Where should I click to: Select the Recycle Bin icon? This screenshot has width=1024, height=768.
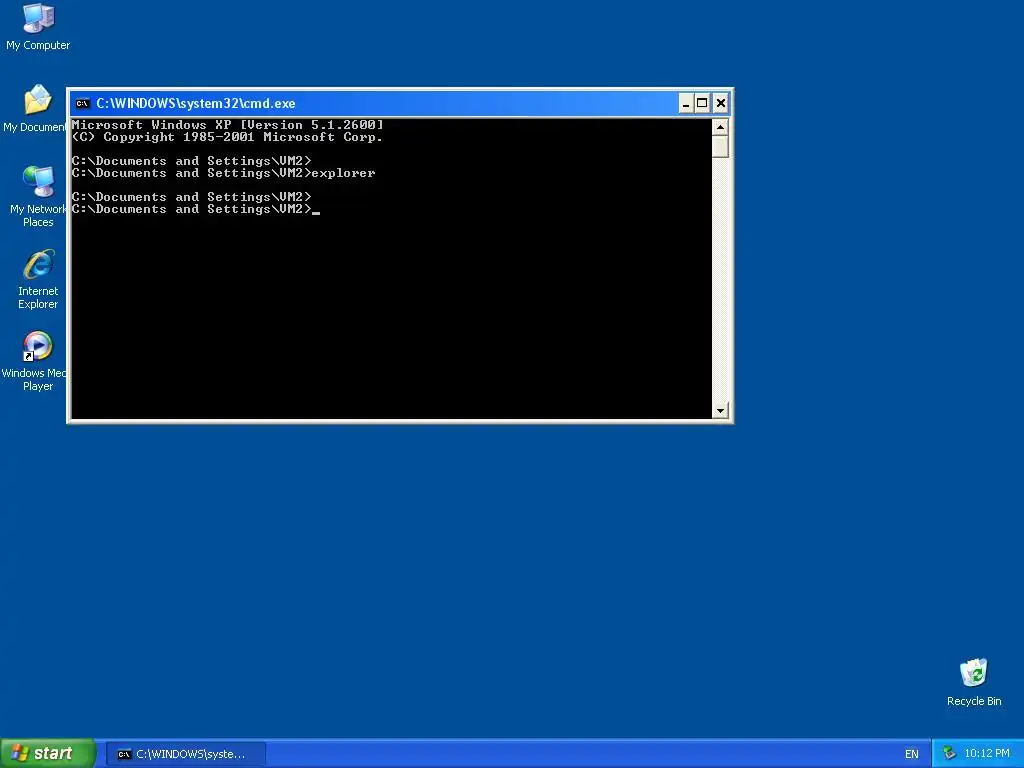click(974, 682)
